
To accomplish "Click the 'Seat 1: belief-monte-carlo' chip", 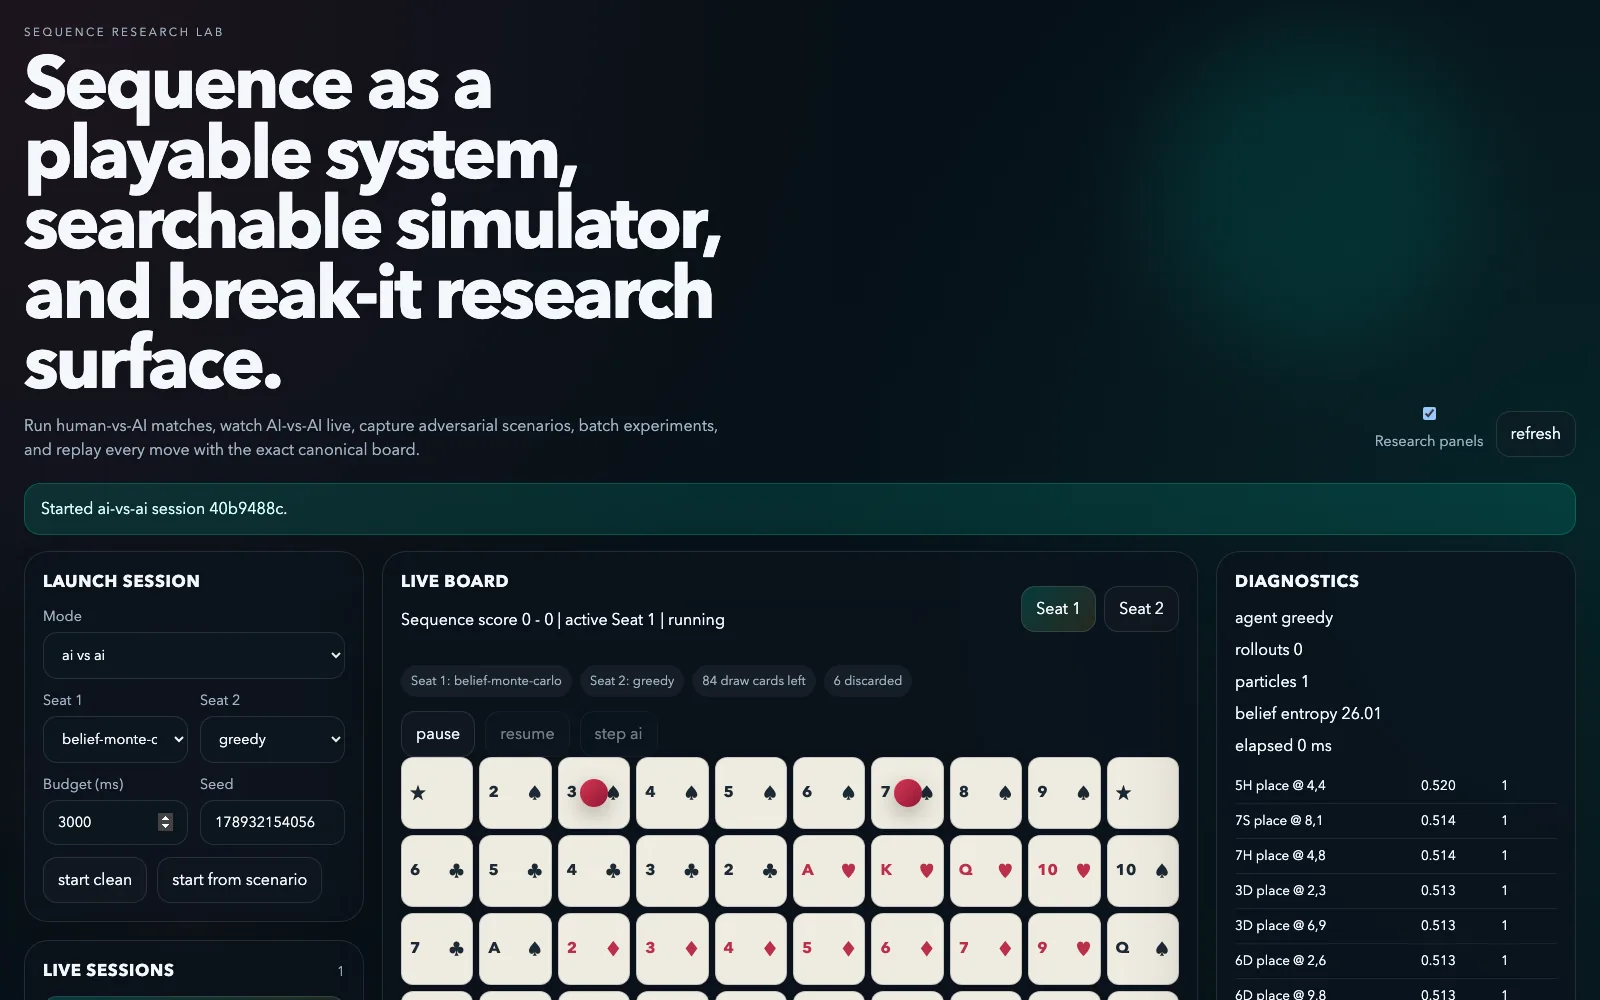I will [x=486, y=681].
